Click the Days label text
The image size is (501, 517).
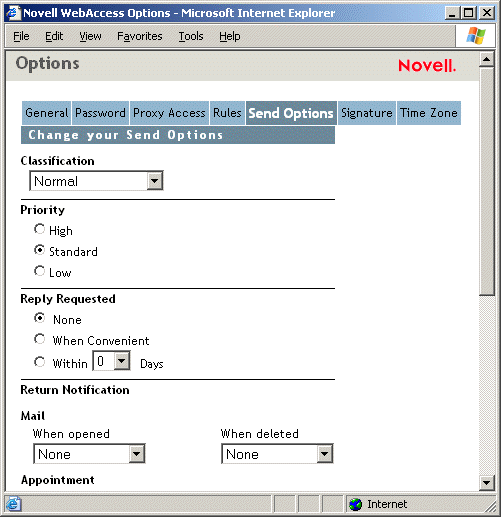(x=152, y=364)
